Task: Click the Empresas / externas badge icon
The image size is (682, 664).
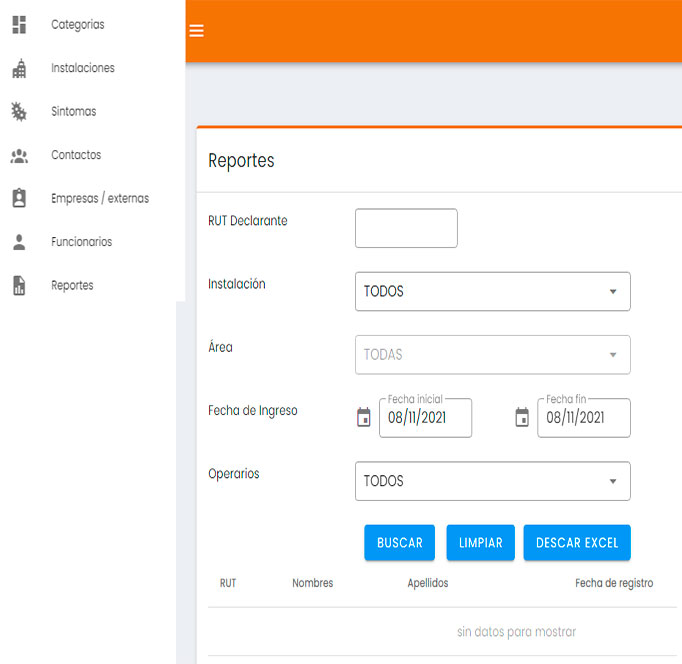Action: (19, 199)
